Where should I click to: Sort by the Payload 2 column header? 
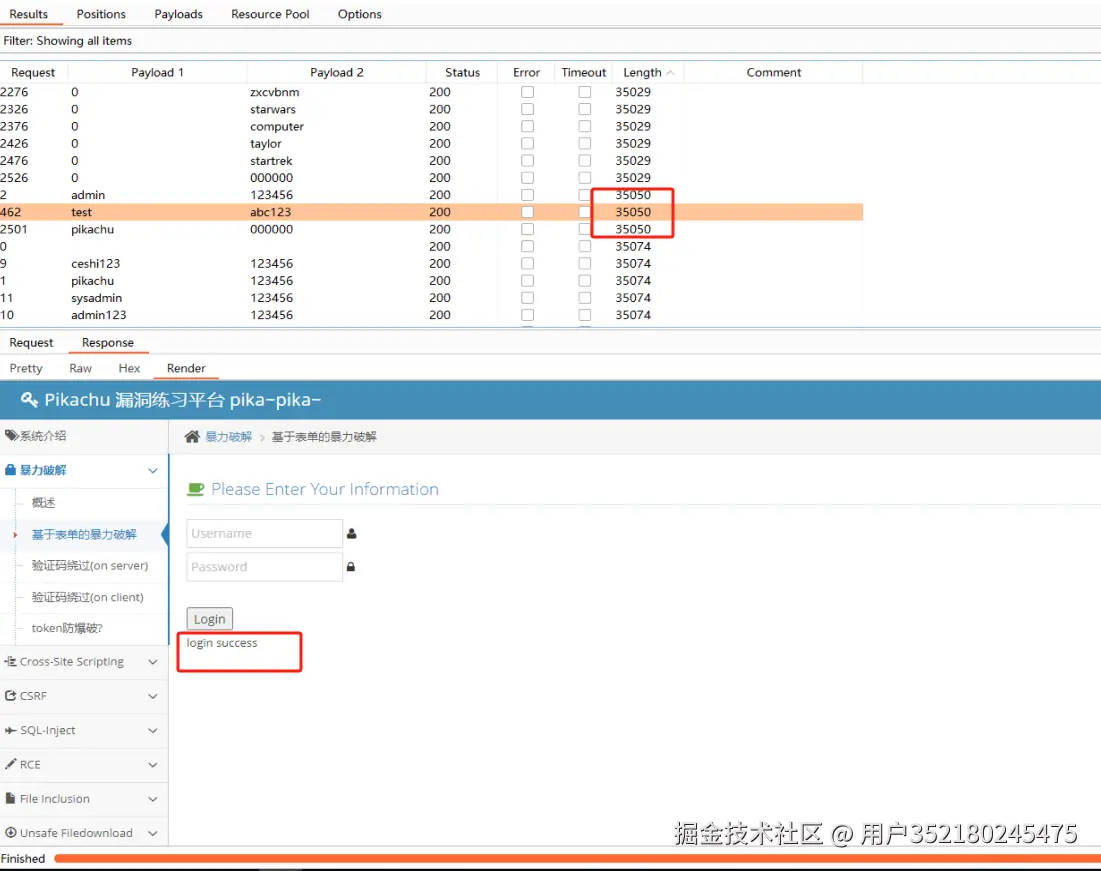336,72
